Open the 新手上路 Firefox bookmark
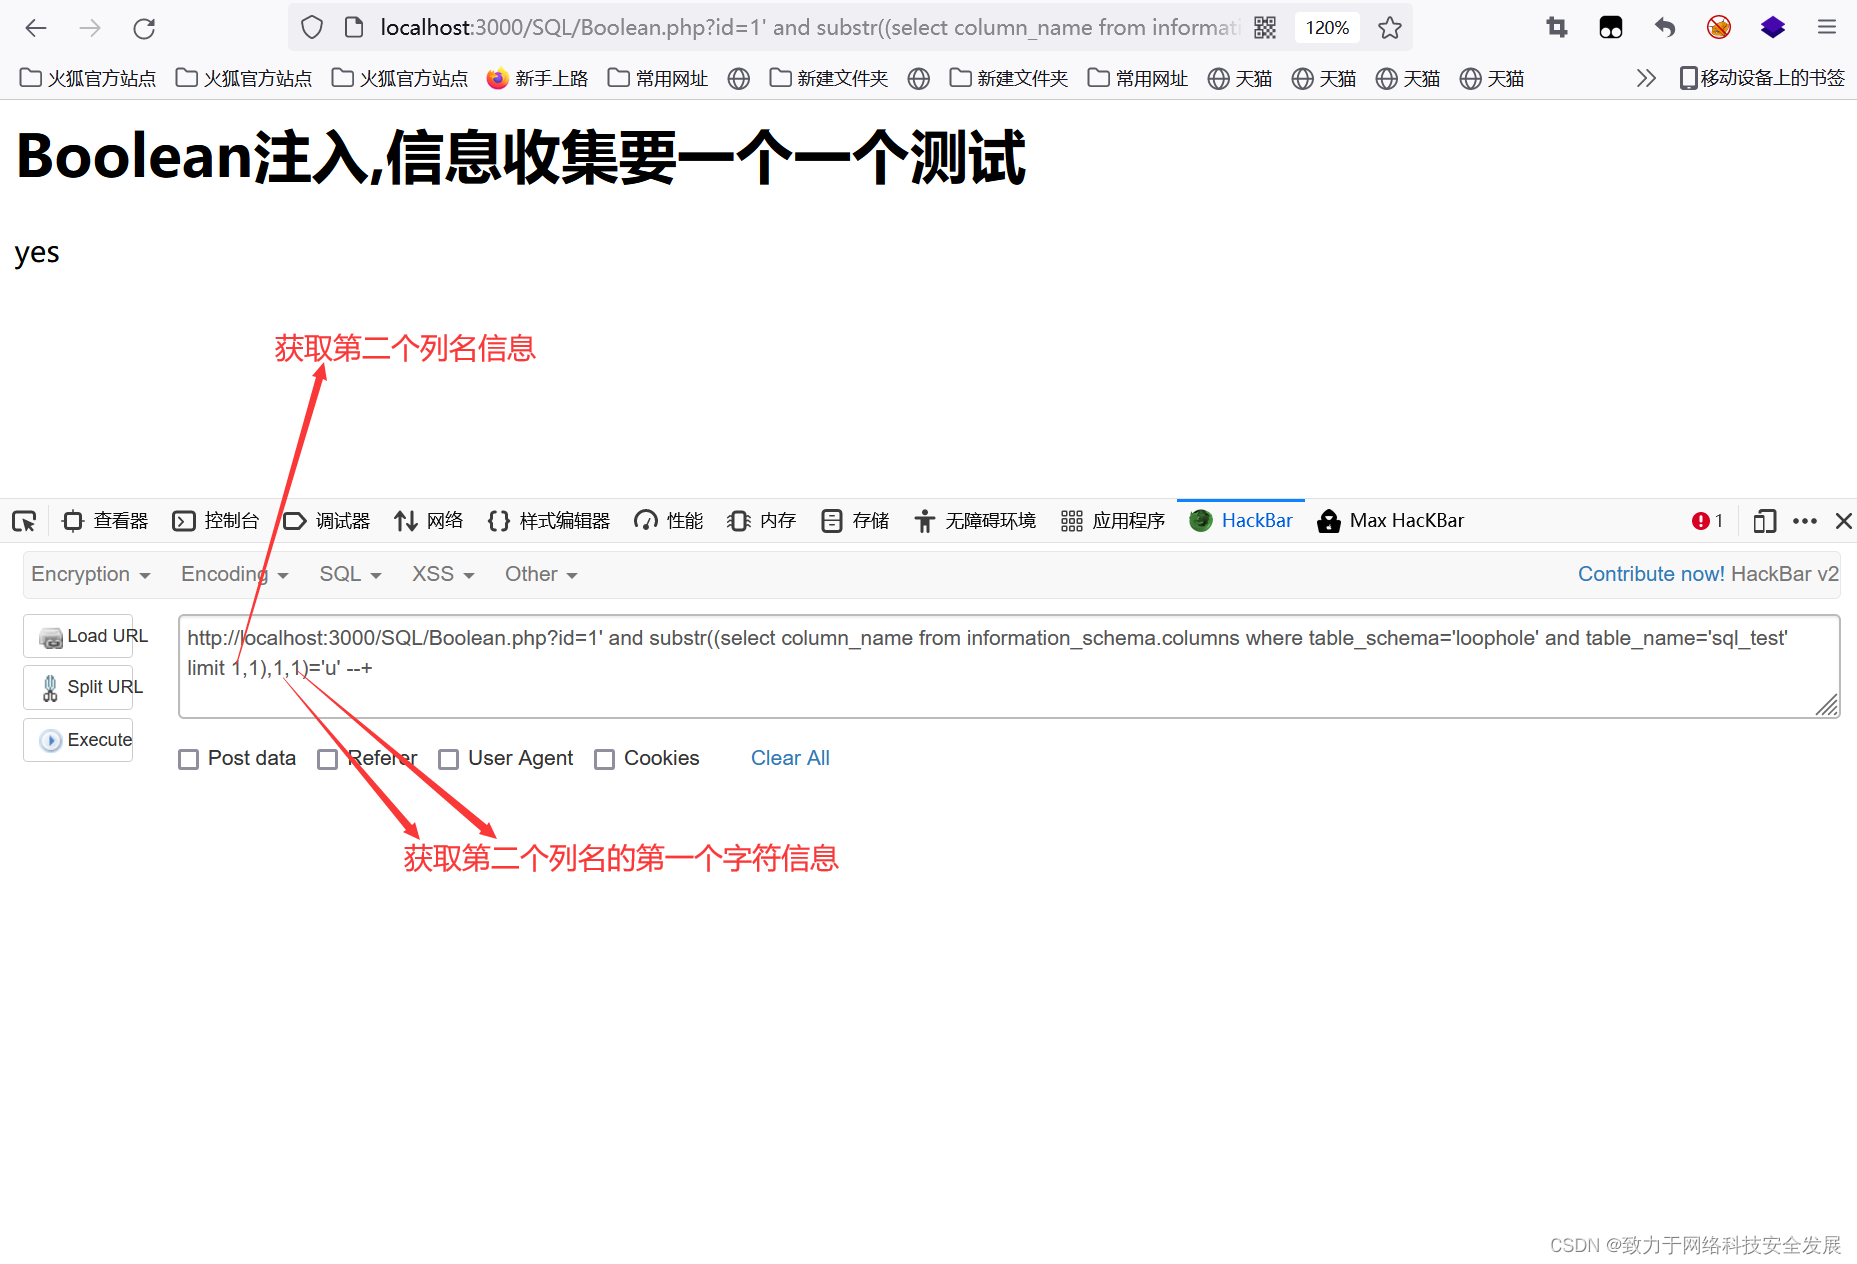This screenshot has width=1857, height=1264. pyautogui.click(x=537, y=78)
